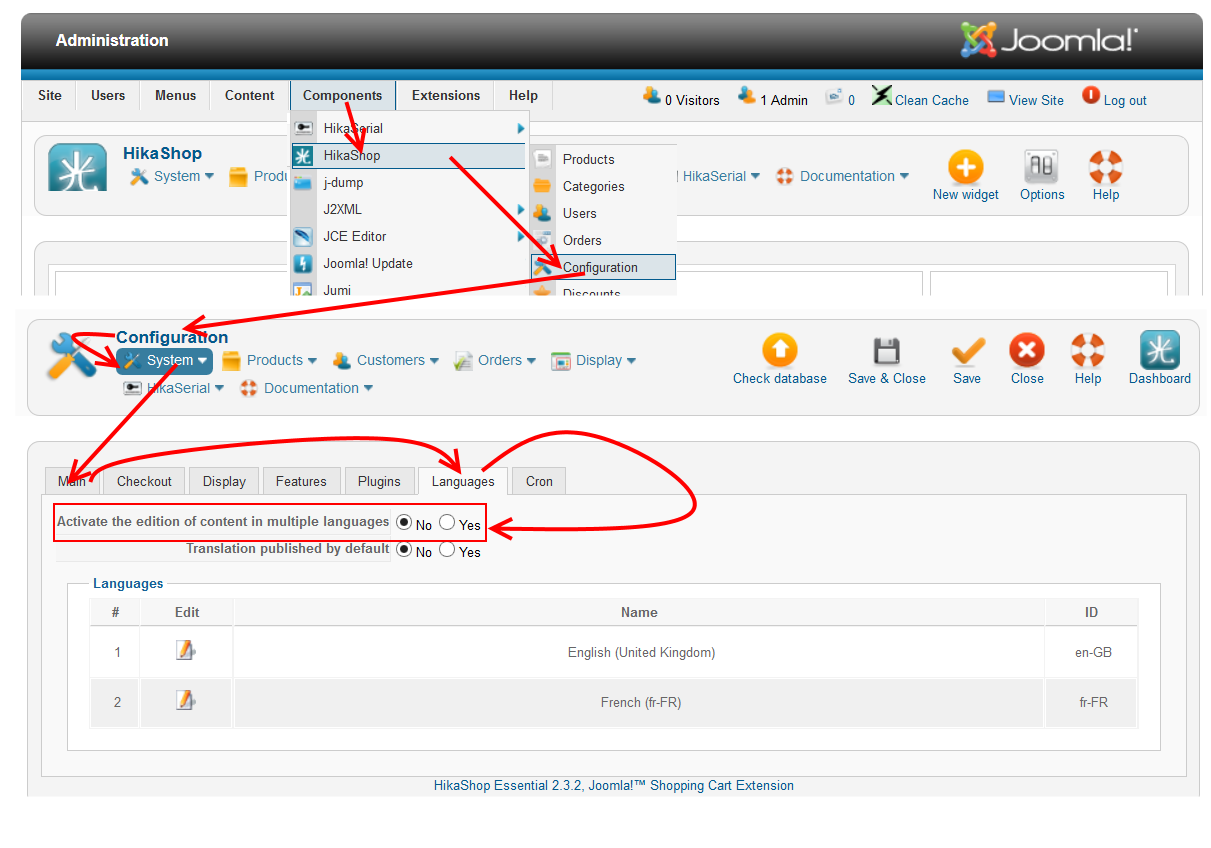Select HikaShop in Components menu
The image size is (1211, 848).
[x=408, y=155]
